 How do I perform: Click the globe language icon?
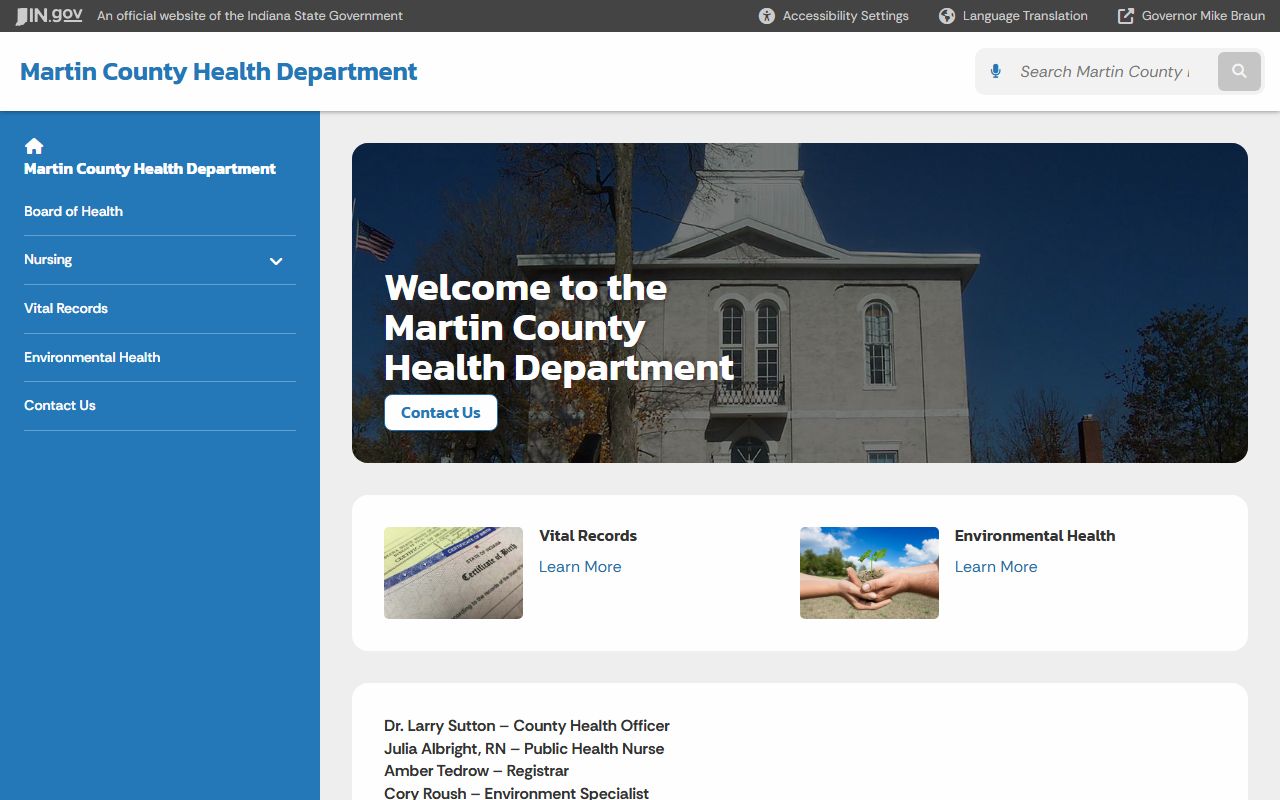click(x=947, y=16)
